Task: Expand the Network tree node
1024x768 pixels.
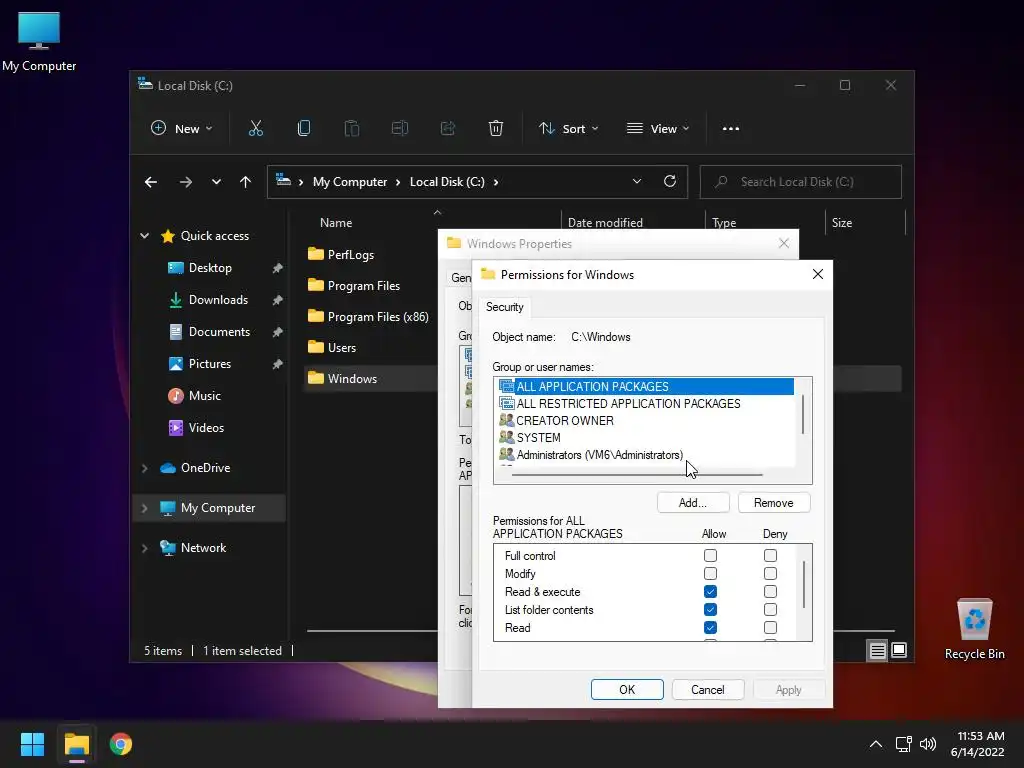Action: [x=144, y=548]
